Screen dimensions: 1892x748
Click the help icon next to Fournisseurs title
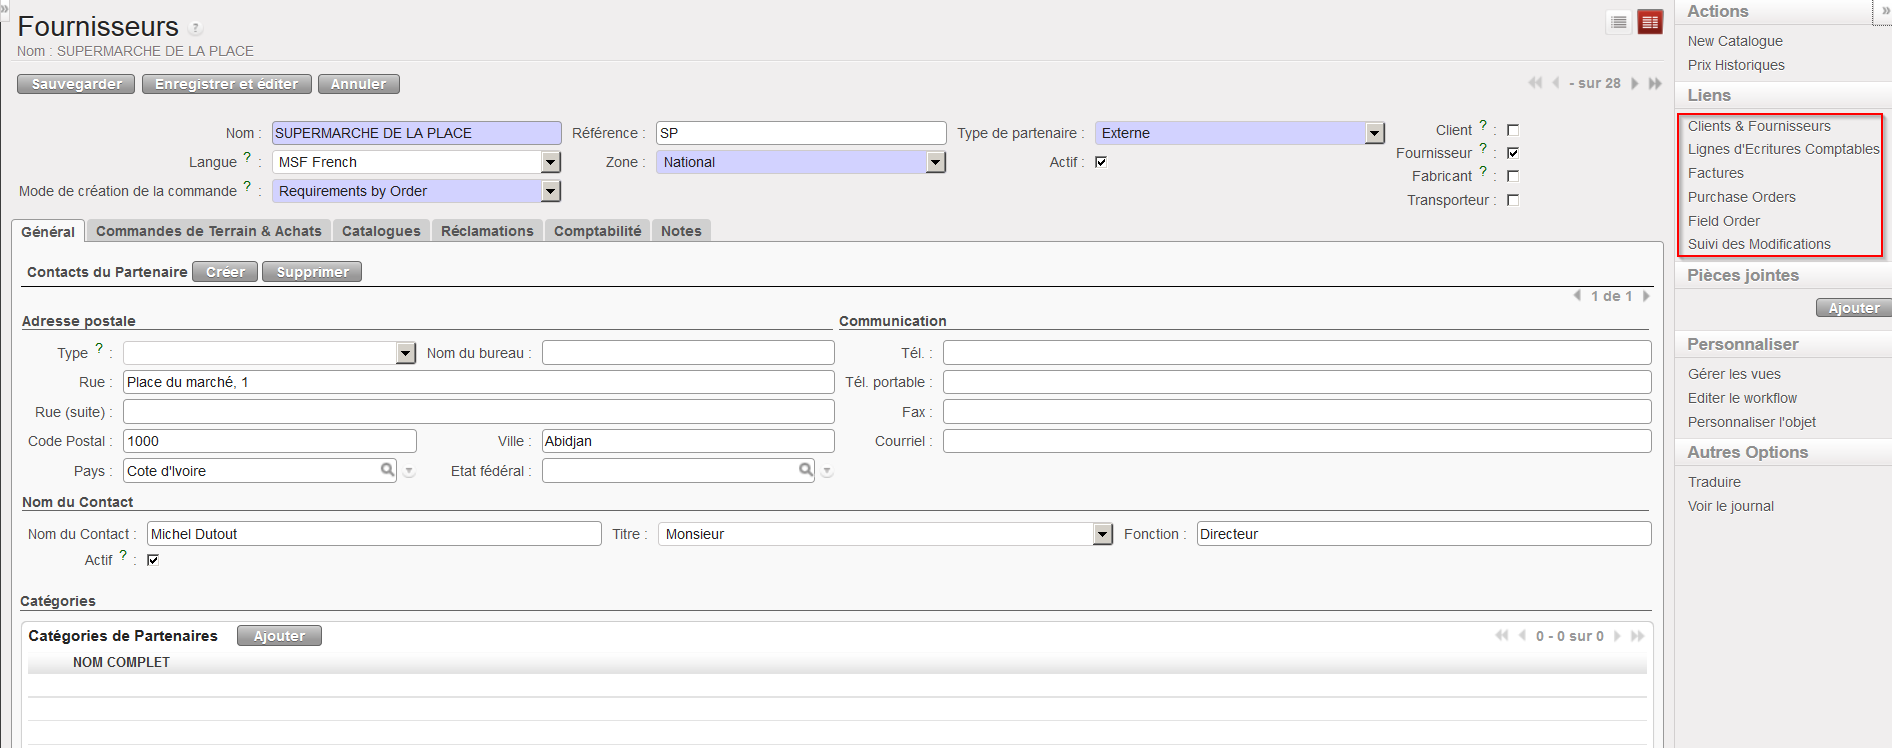tap(196, 28)
